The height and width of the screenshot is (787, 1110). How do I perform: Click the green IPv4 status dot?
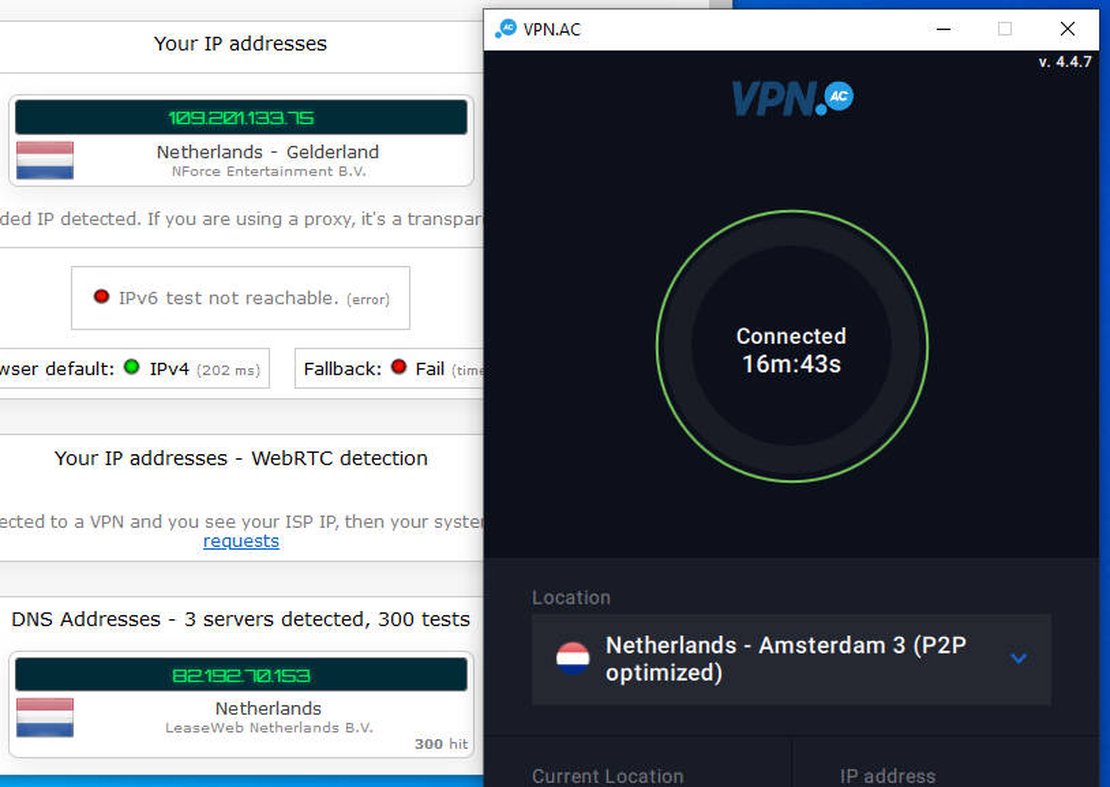tap(131, 368)
